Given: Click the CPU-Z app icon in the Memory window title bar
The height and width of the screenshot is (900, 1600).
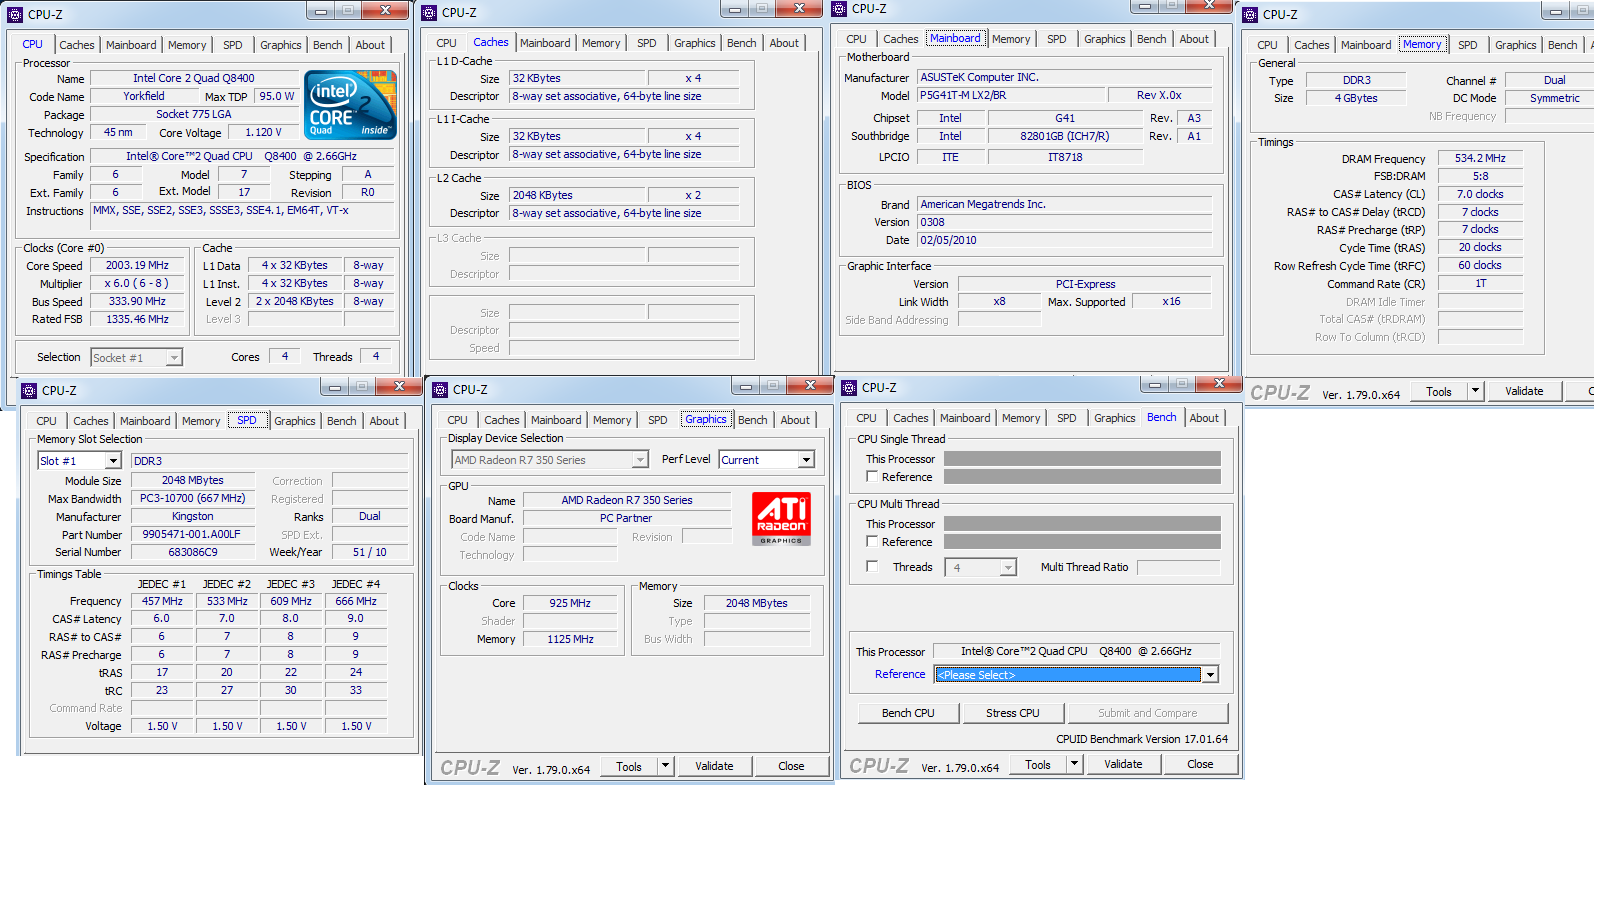Looking at the screenshot, I should [x=1250, y=15].
